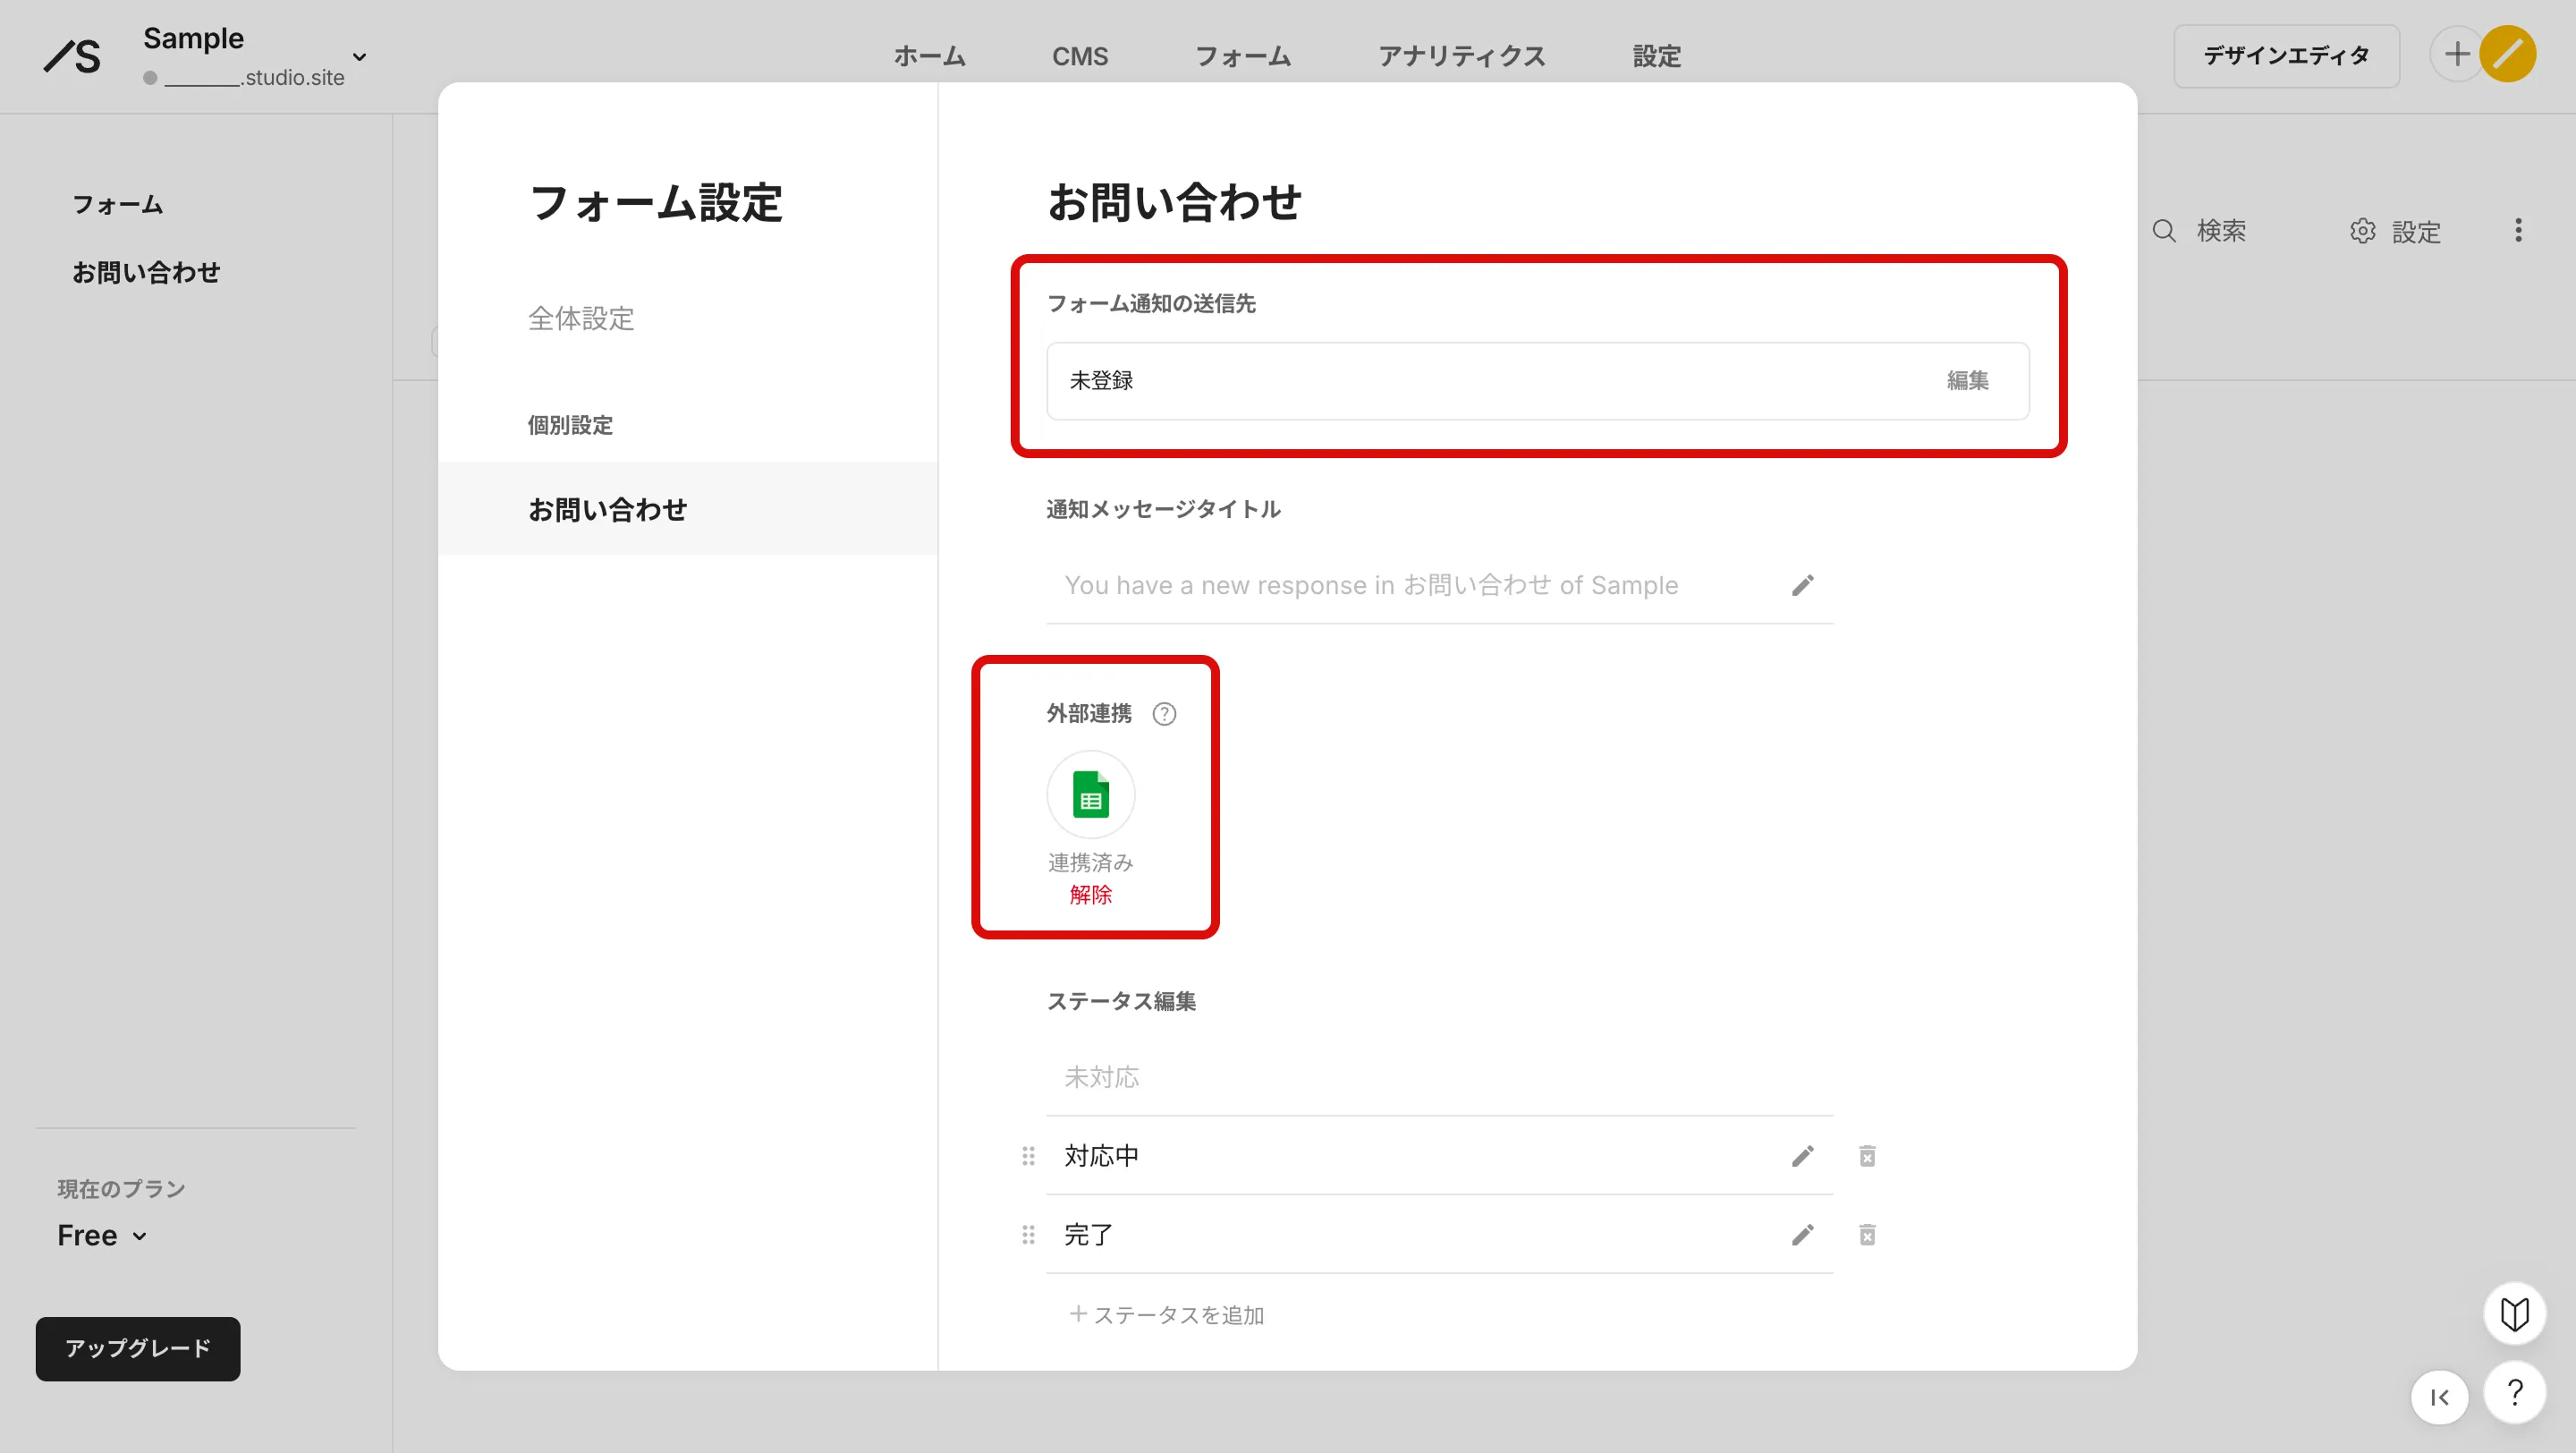
Task: Click the drag handle for 対応中
Action: click(1027, 1157)
